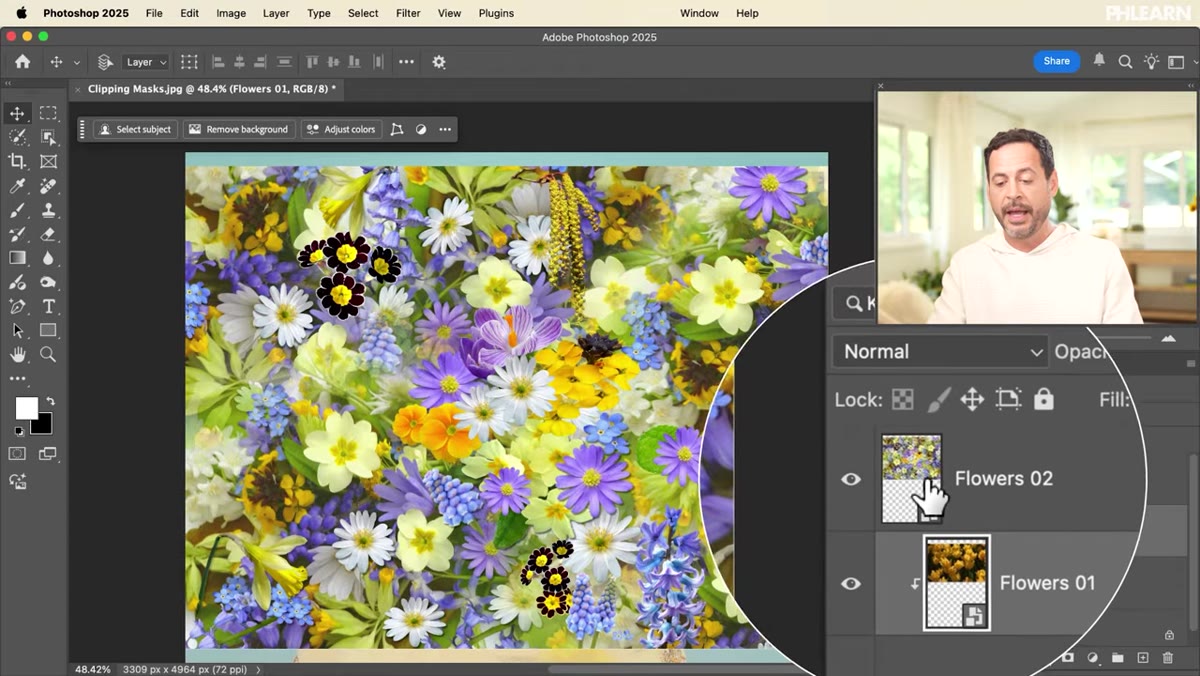Select the Pen tool
Viewport: 1200px width, 676px height.
coord(17,306)
